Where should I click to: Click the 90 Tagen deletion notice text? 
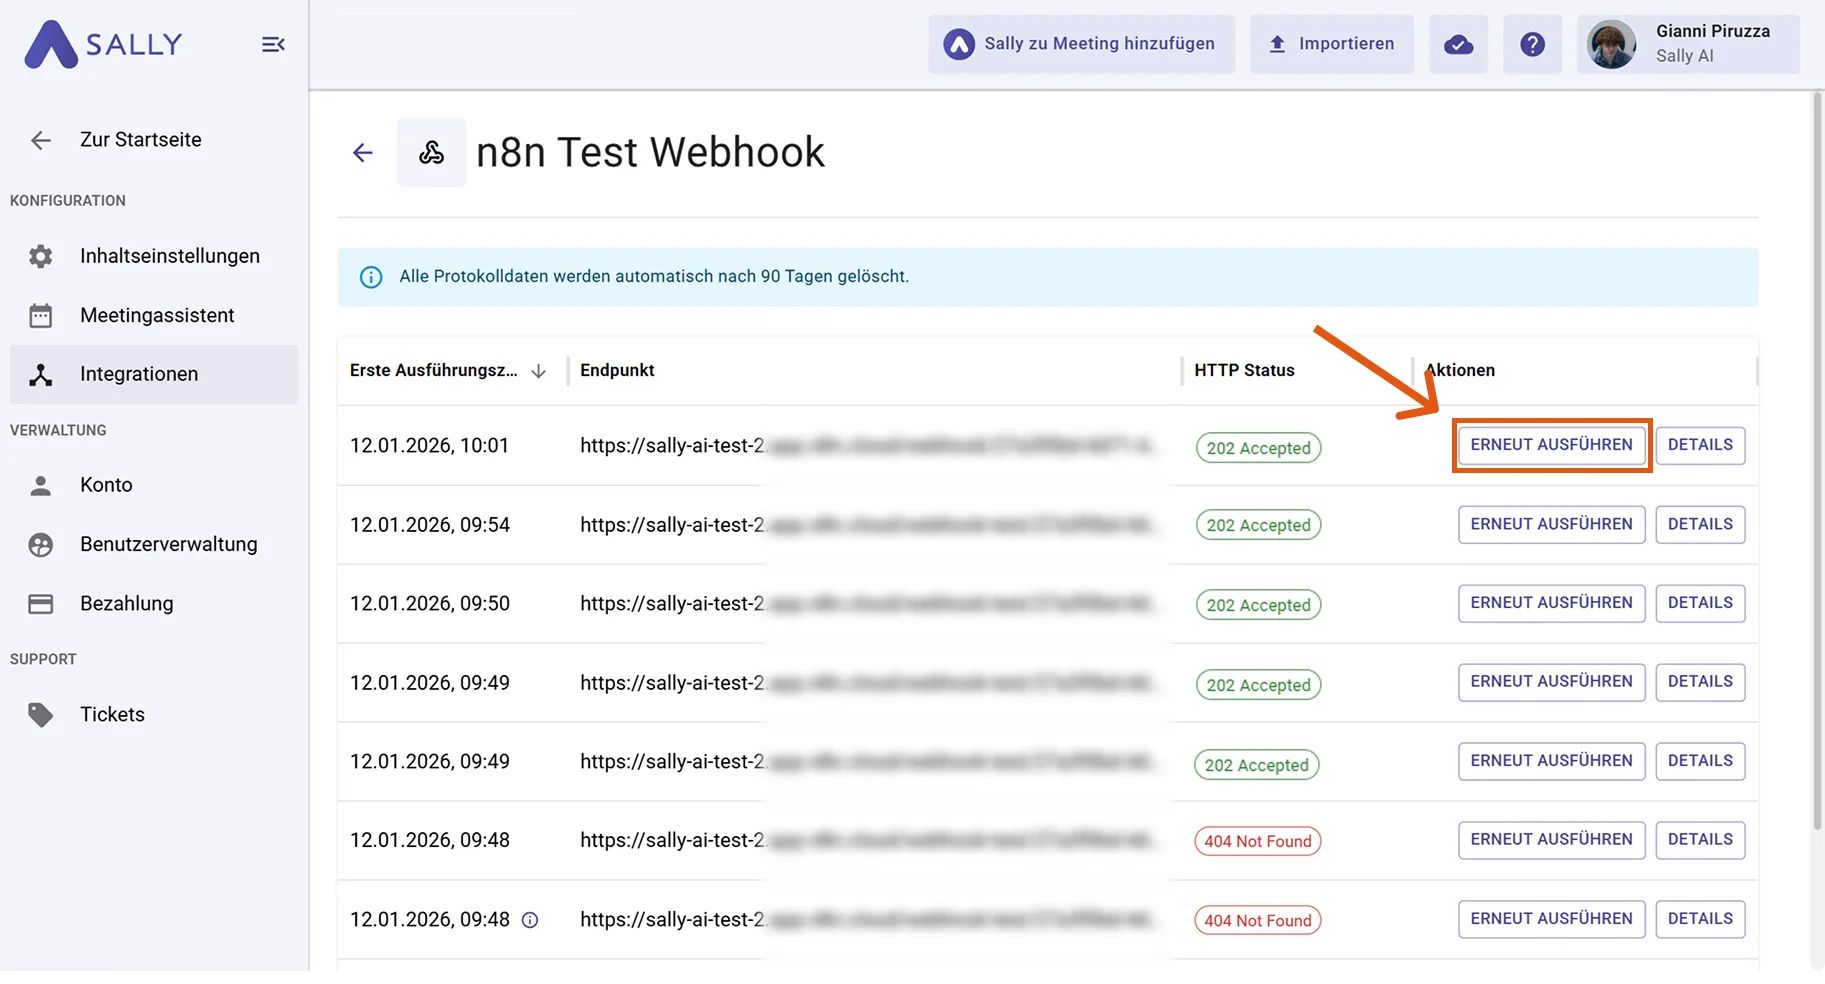[x=654, y=277]
